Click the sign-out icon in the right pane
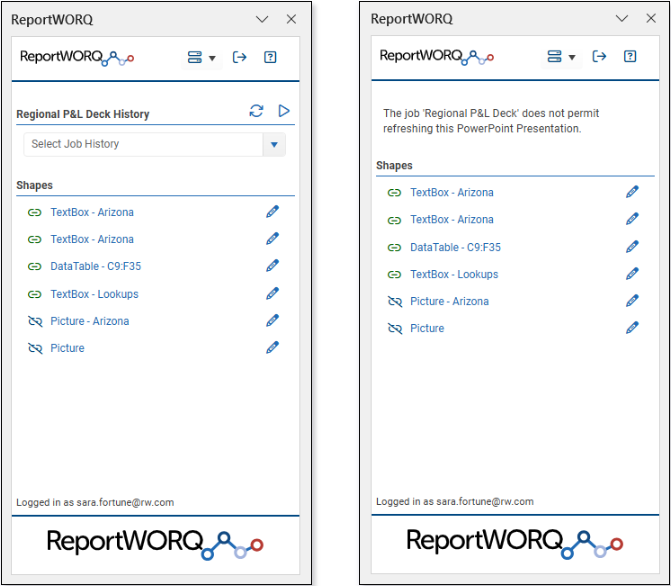Screen dimensions: 671x586 [600, 57]
